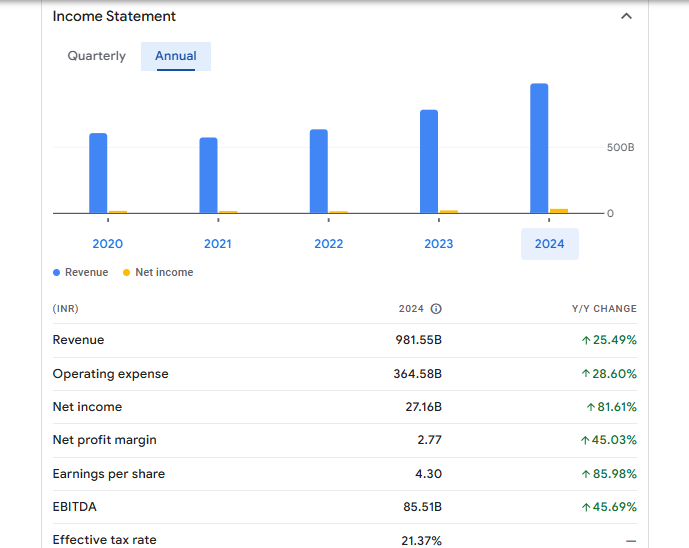Click the 45.69% EBITDA change
The image size is (689, 548).
click(x=609, y=507)
